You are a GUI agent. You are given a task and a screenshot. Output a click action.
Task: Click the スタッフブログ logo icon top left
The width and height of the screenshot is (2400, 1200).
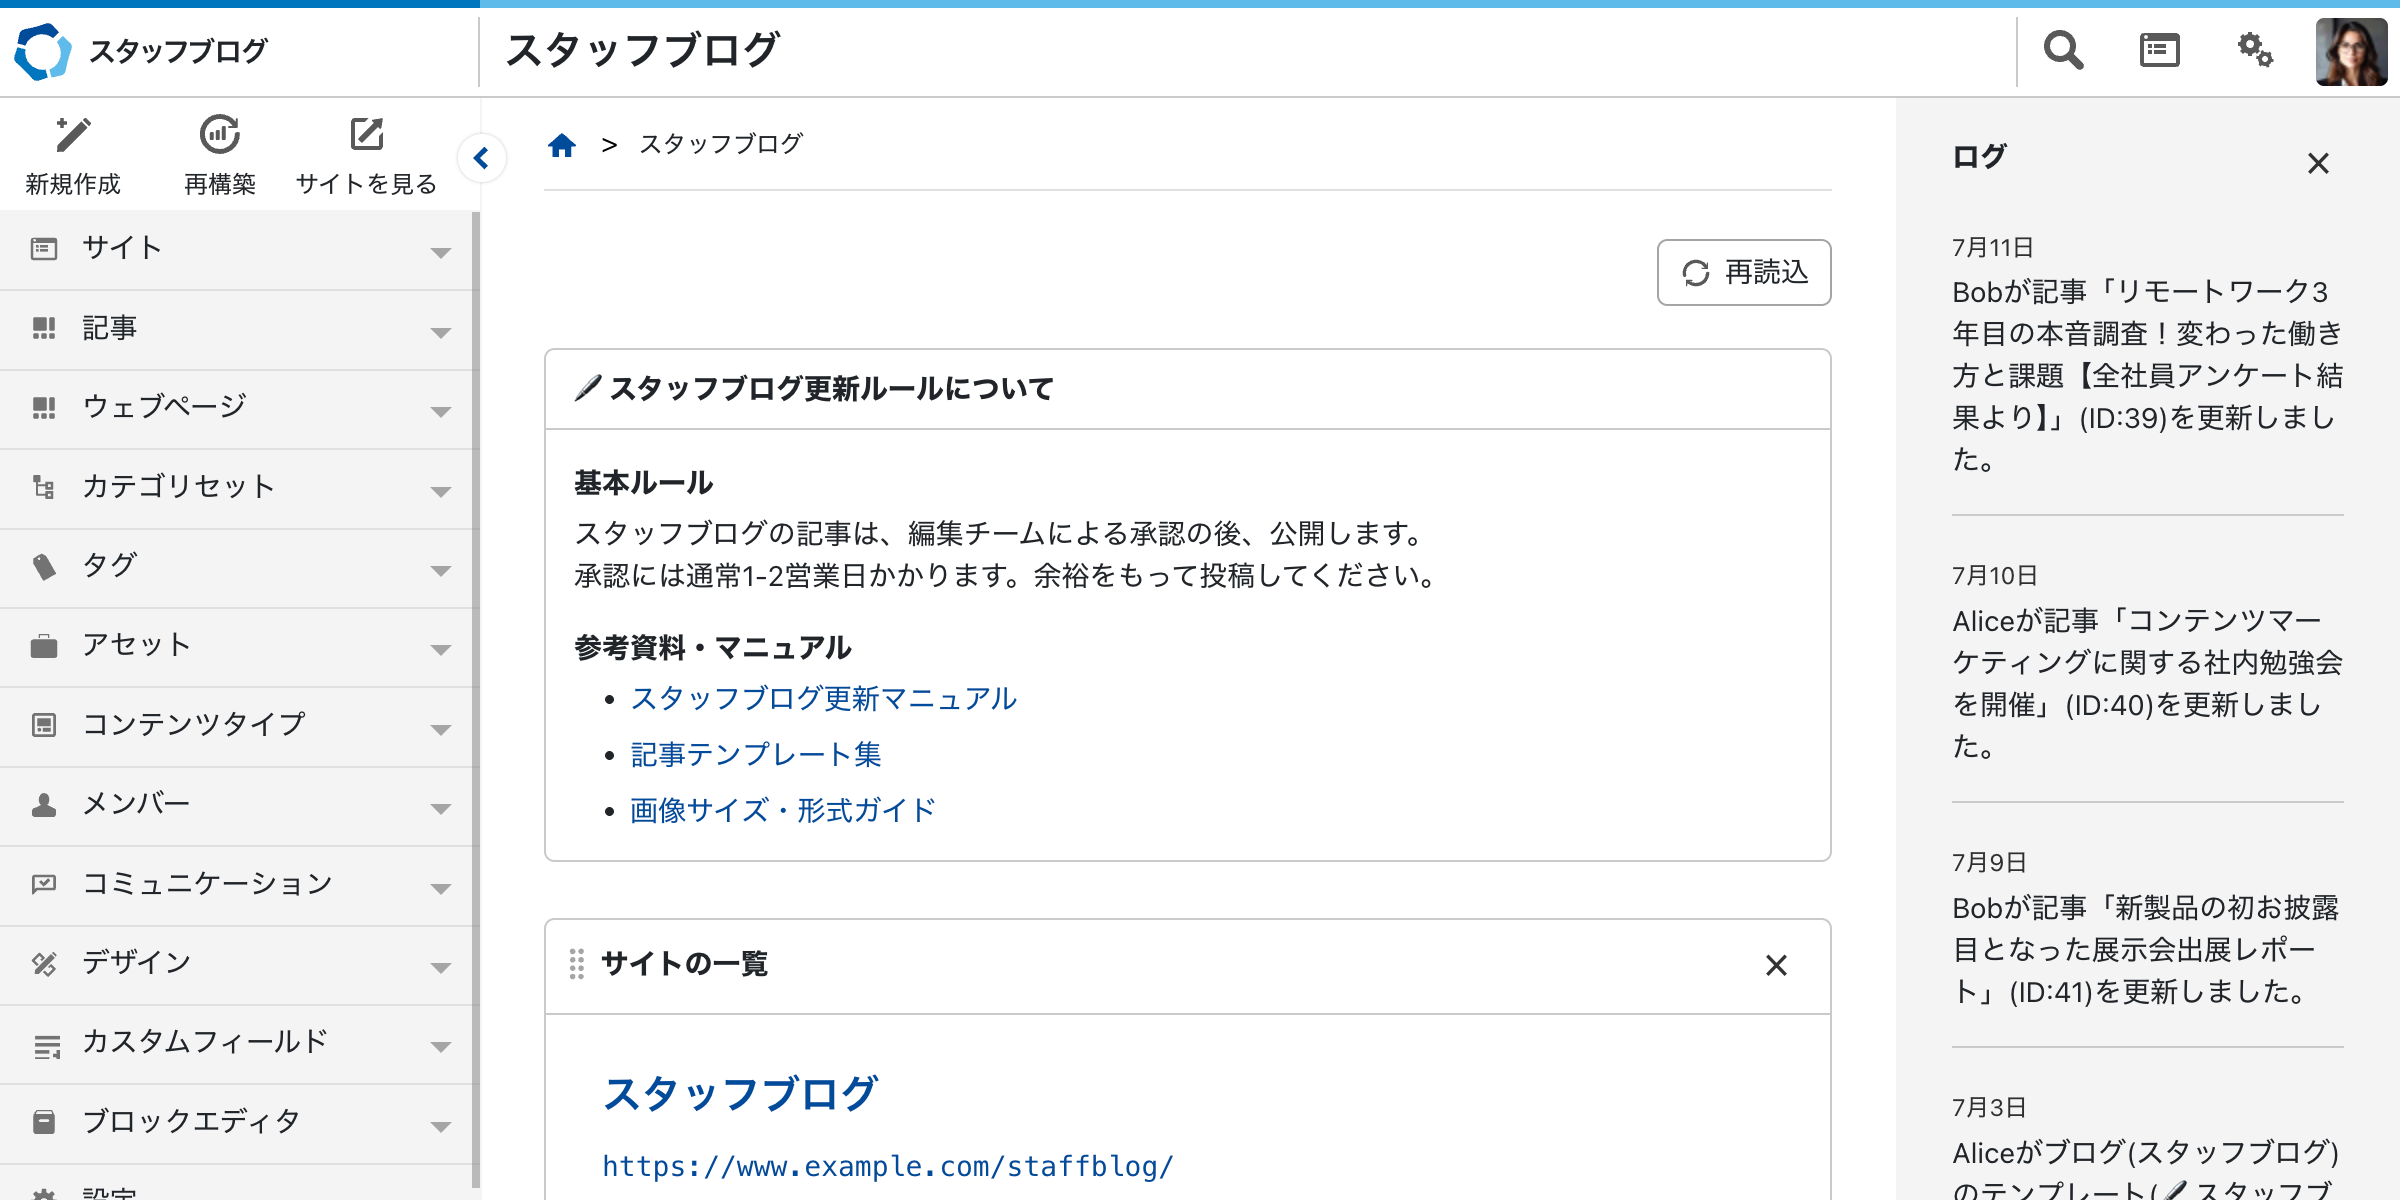(41, 51)
